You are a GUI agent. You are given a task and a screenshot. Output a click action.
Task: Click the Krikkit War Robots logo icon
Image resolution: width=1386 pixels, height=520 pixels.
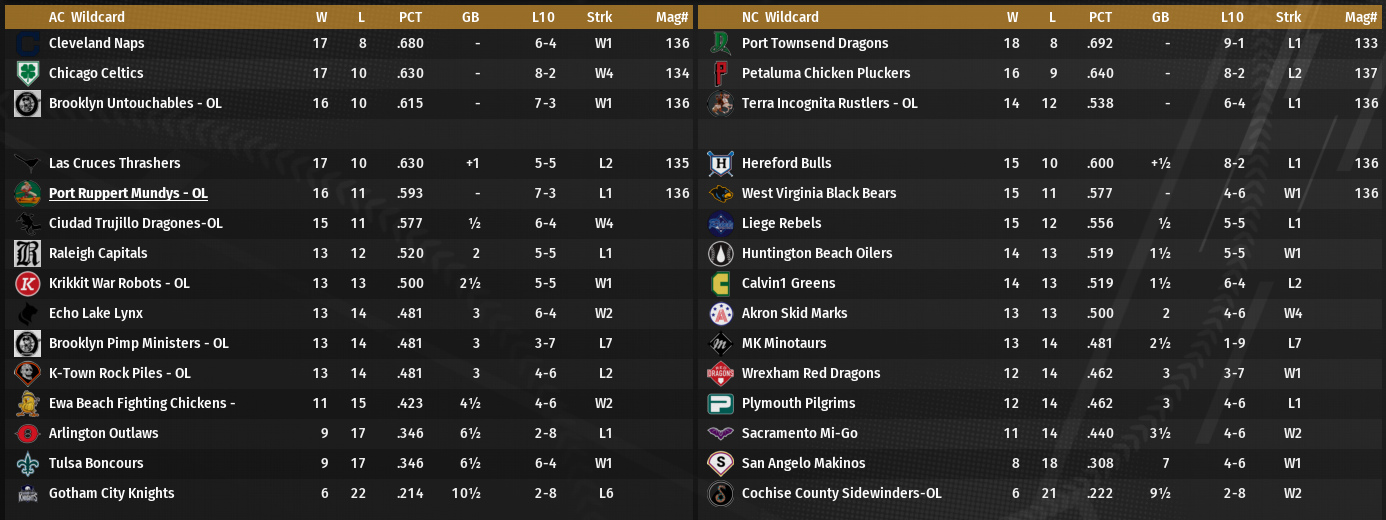(27, 284)
